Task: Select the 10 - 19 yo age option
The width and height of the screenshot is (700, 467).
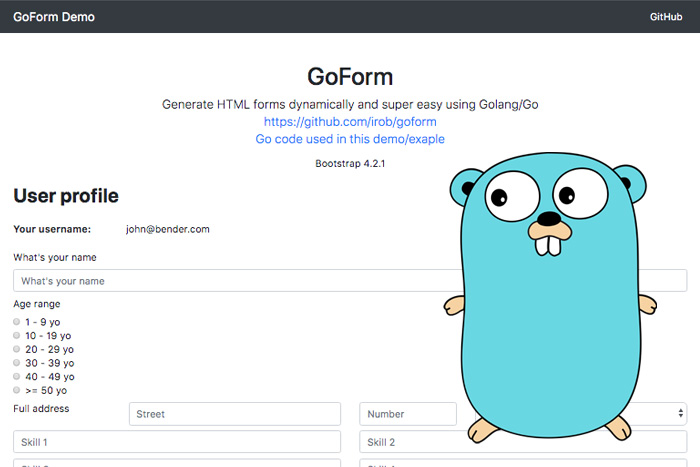Action: [17, 335]
